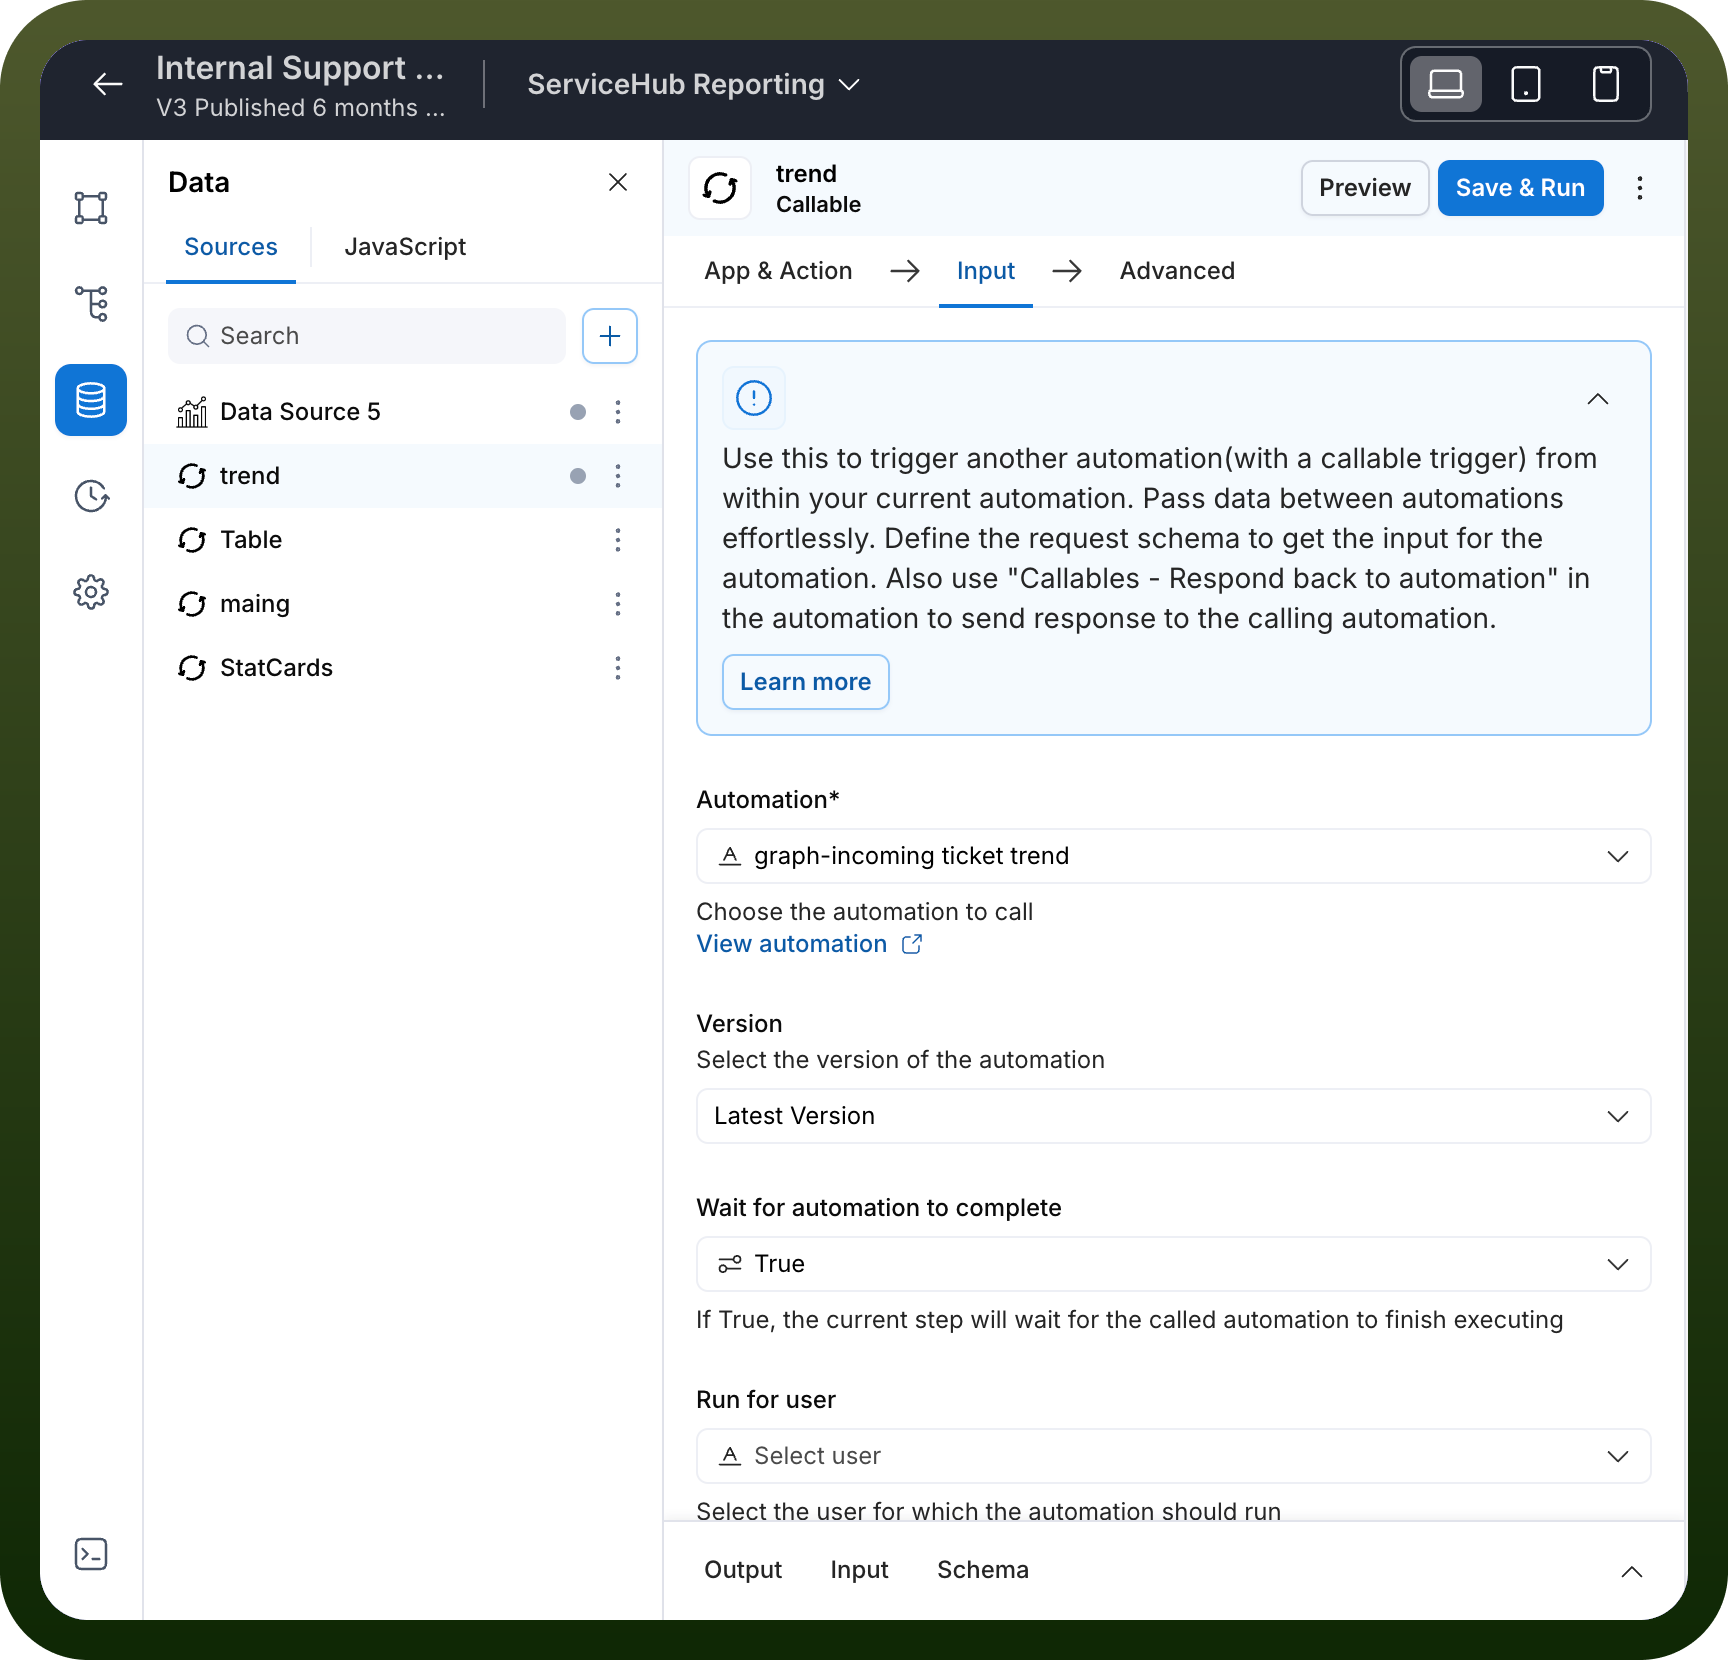Click the trend callable icon in header
This screenshot has height=1660, width=1728.
tap(720, 188)
